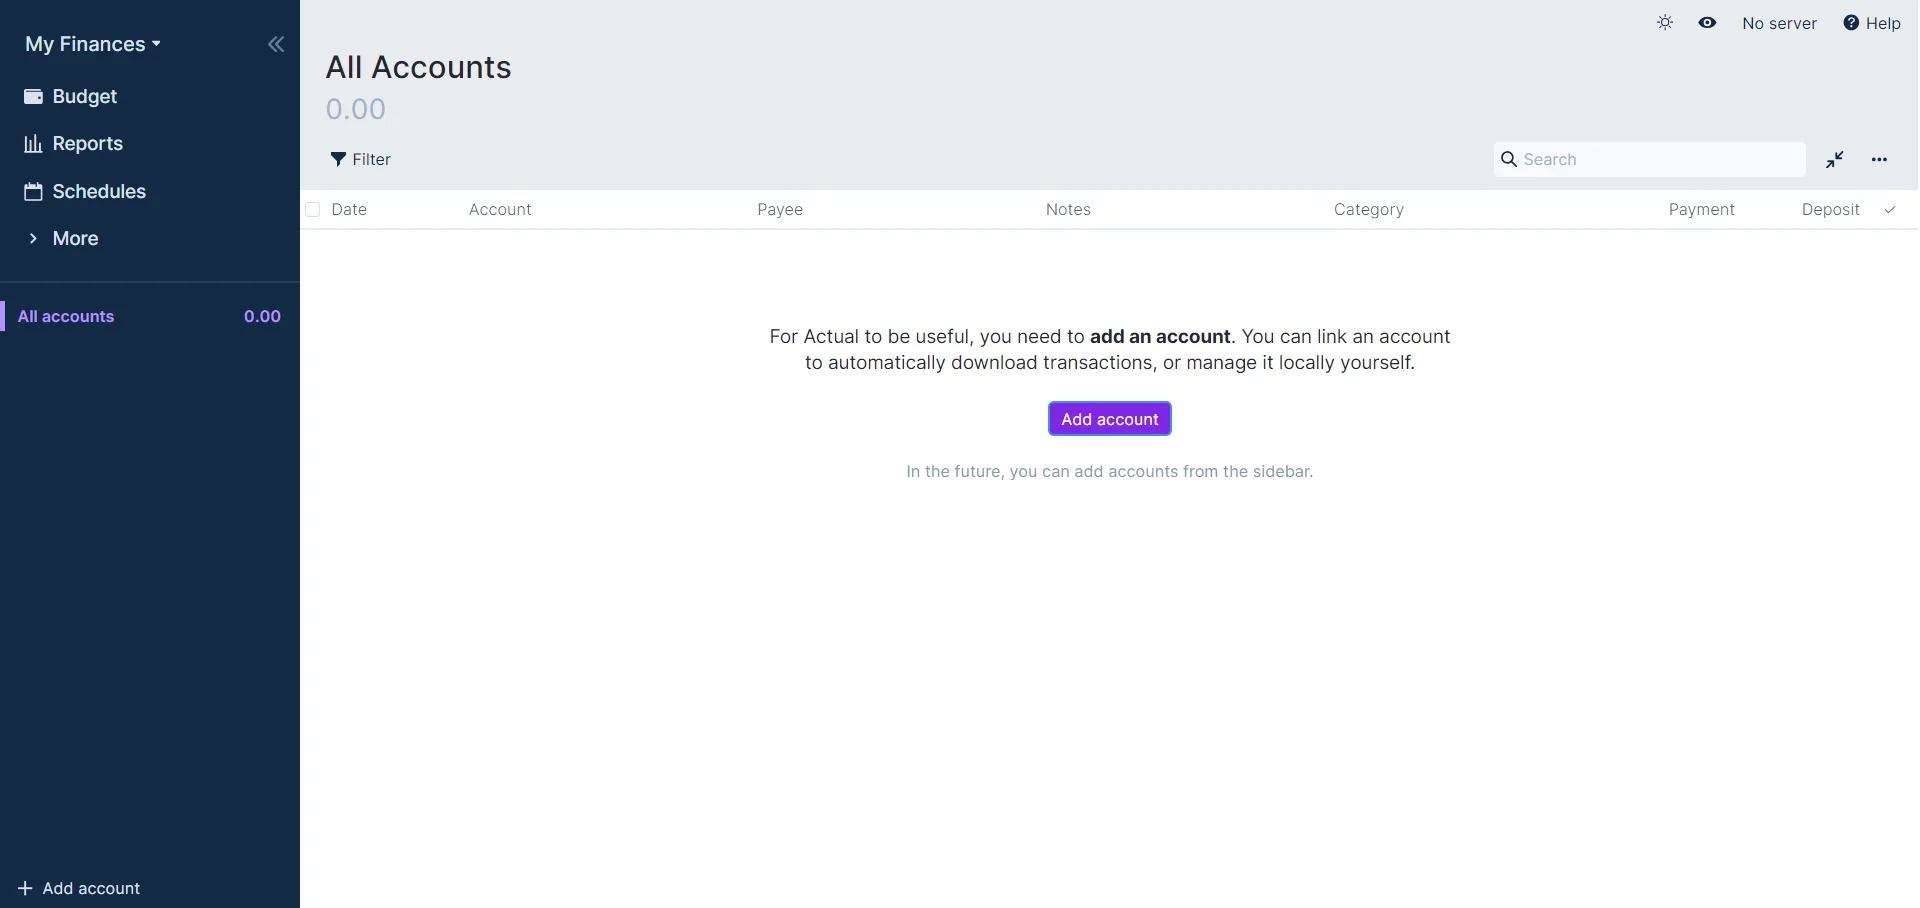Click the funnel Filter icon
This screenshot has width=1920, height=908.
[338, 159]
